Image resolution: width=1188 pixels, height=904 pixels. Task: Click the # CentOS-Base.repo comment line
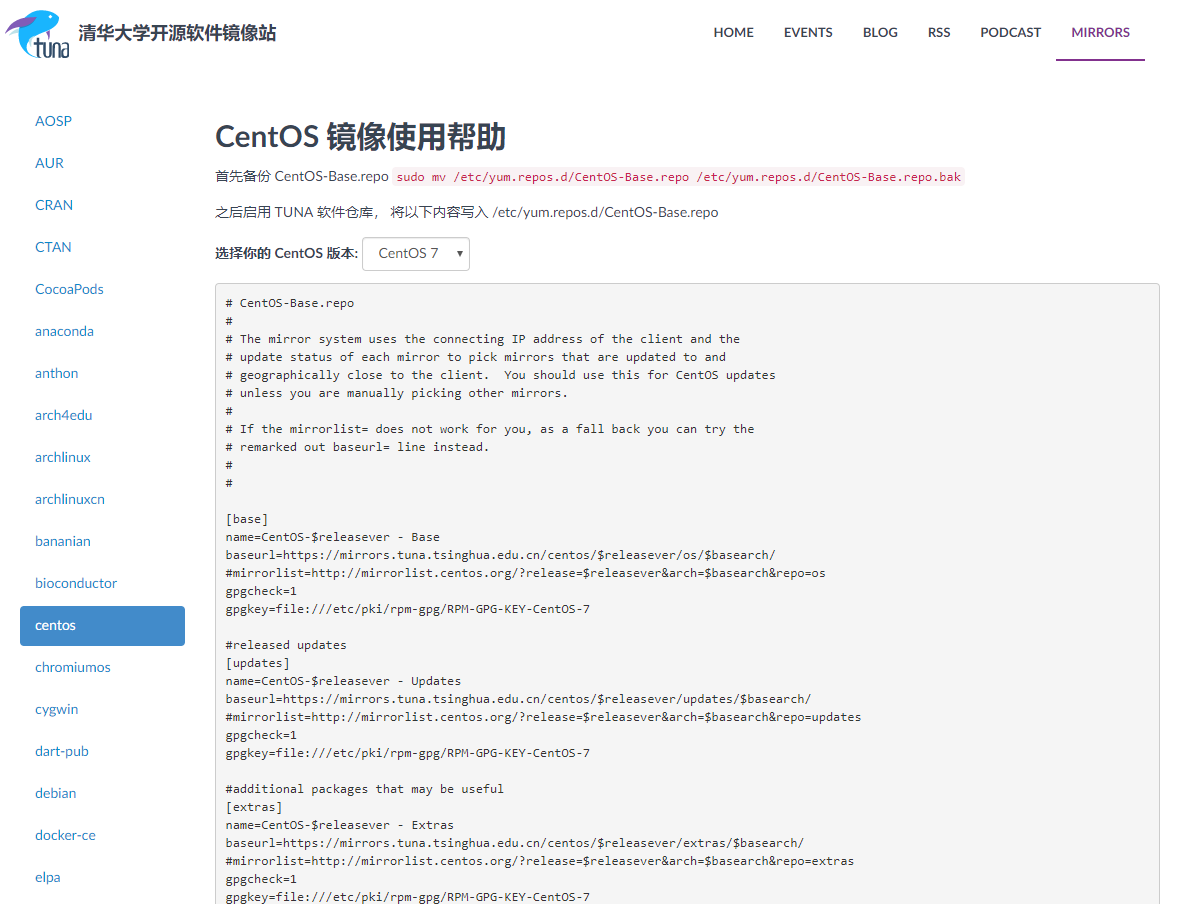[x=289, y=303]
